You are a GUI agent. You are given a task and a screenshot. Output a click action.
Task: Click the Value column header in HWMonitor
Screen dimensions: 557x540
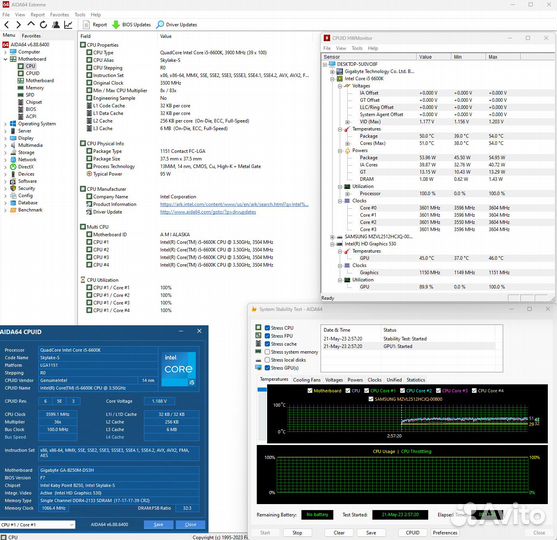coord(433,57)
